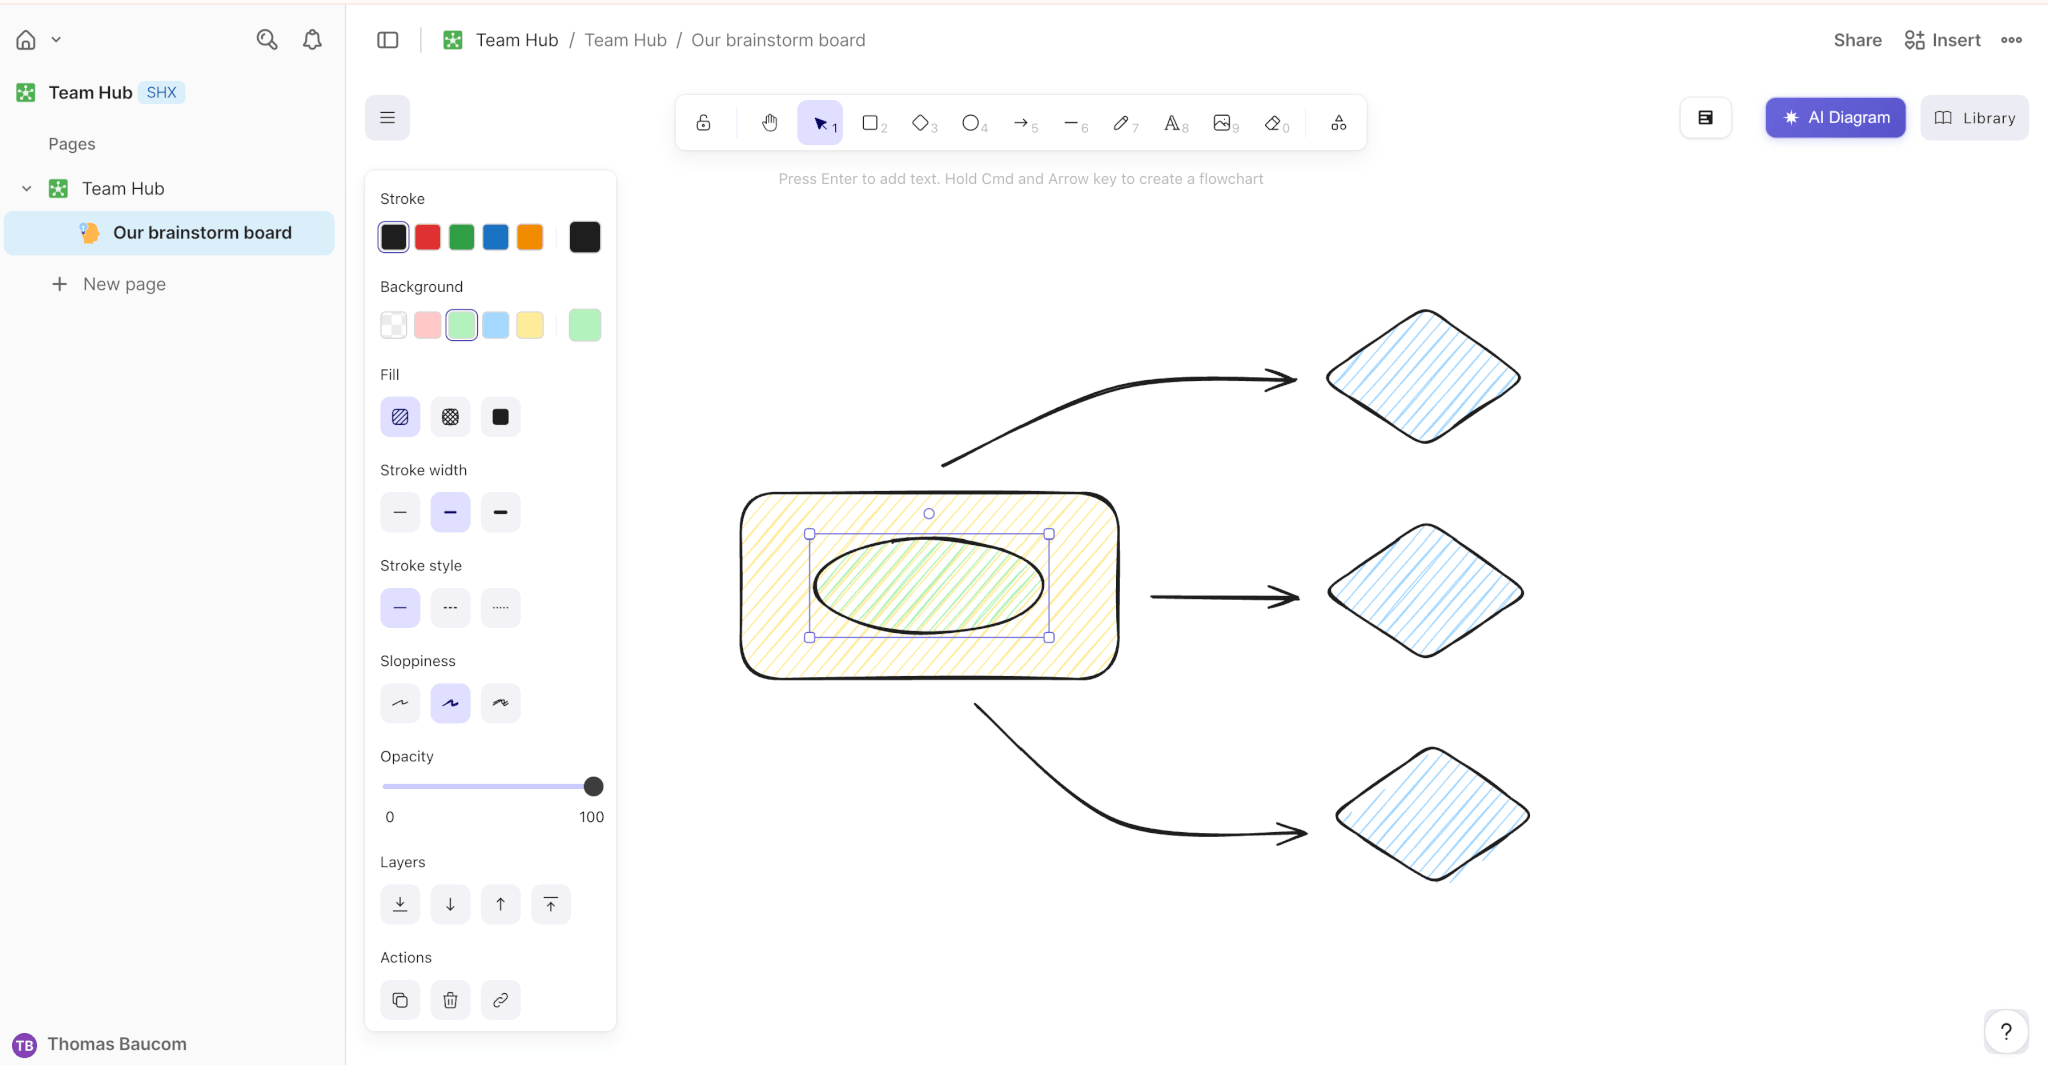Screen dimensions: 2048x1065
Task: Select the Diamond shape tool
Action: tap(921, 122)
